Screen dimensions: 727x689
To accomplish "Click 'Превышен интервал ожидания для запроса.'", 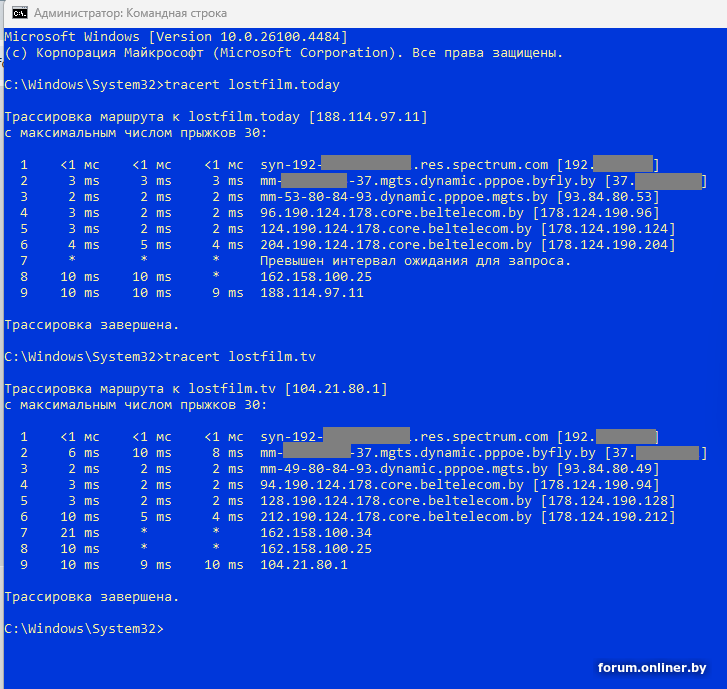I will pos(415,261).
